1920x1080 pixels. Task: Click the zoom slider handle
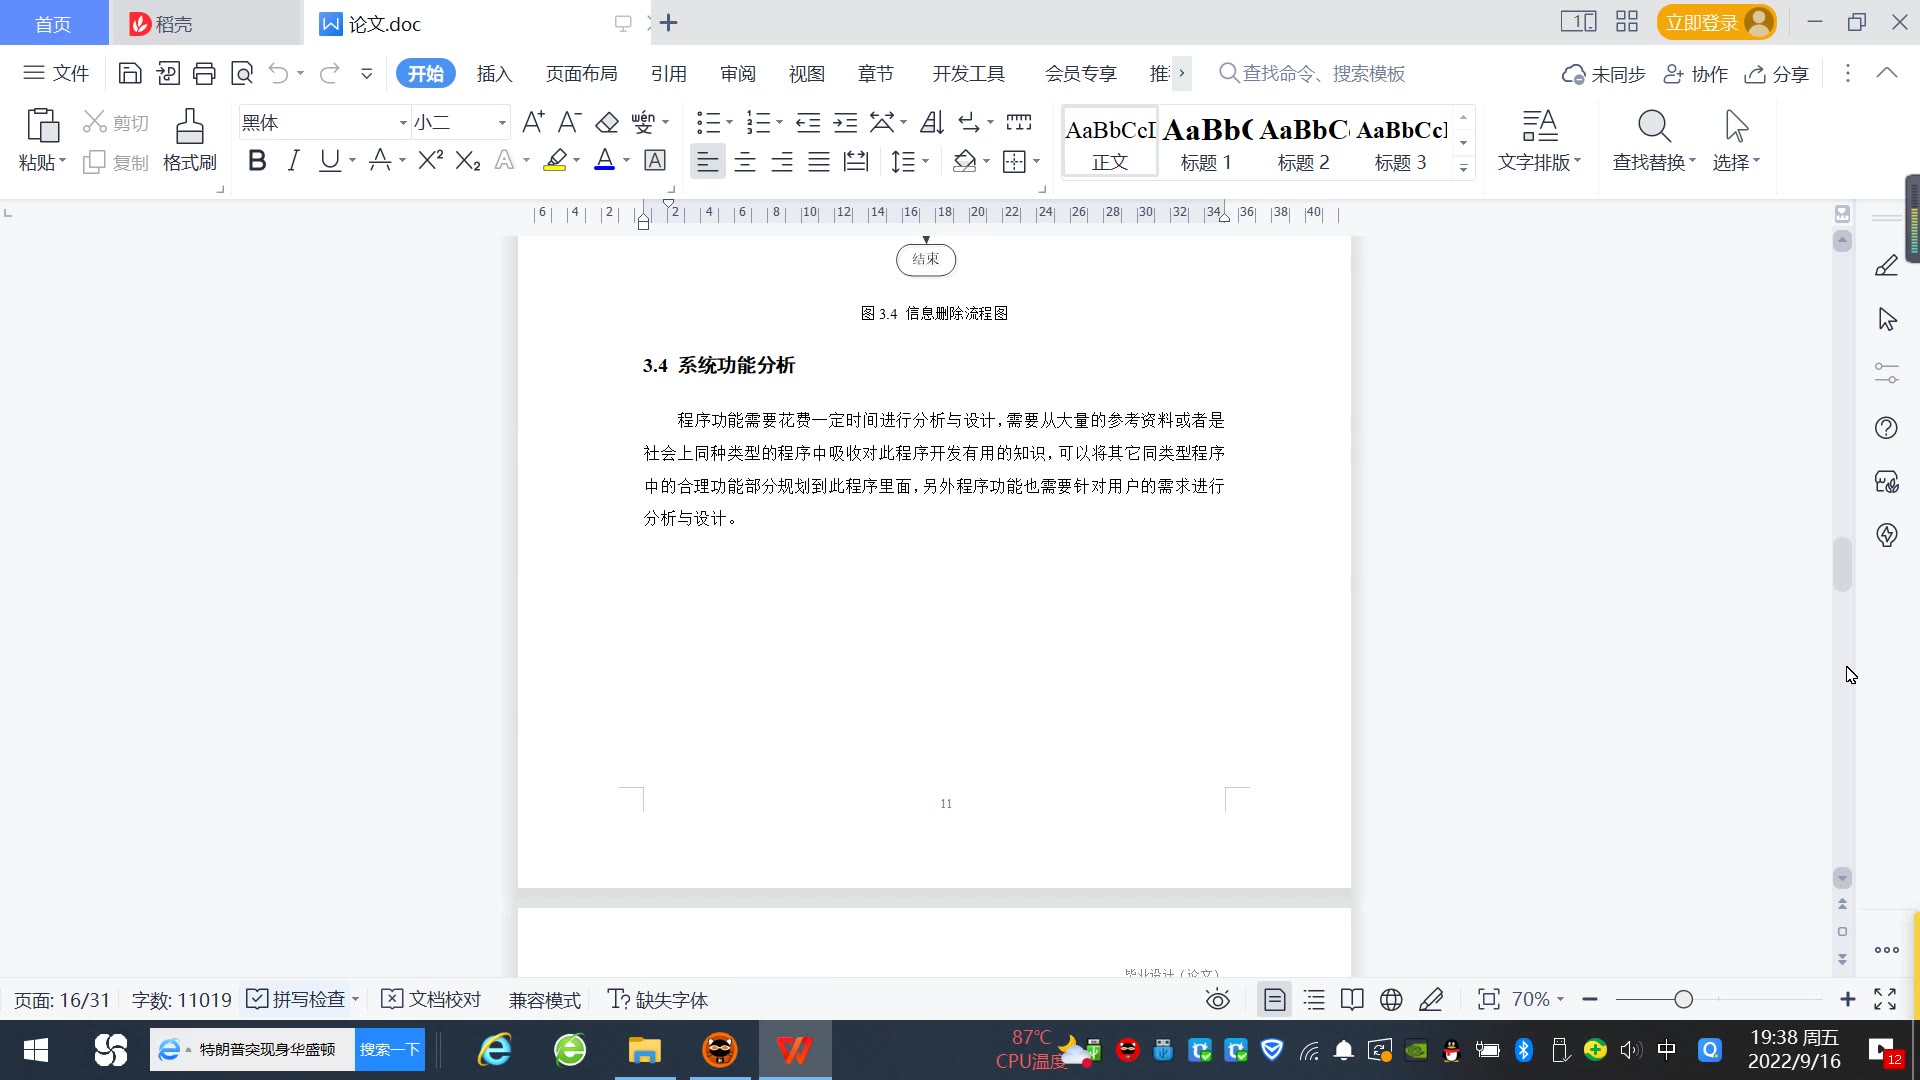1683,999
